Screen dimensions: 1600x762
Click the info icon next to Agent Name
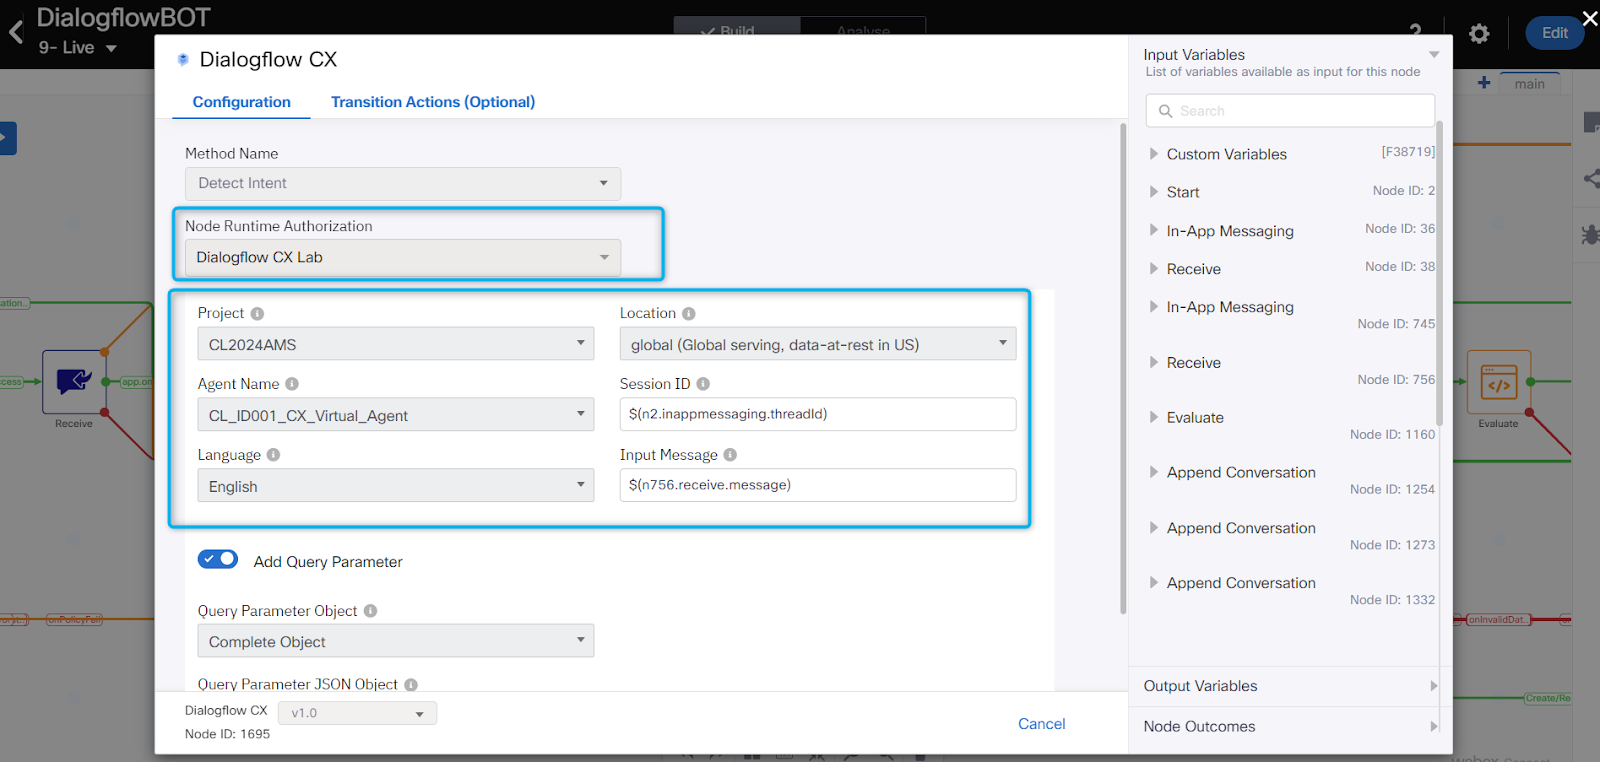tap(292, 384)
